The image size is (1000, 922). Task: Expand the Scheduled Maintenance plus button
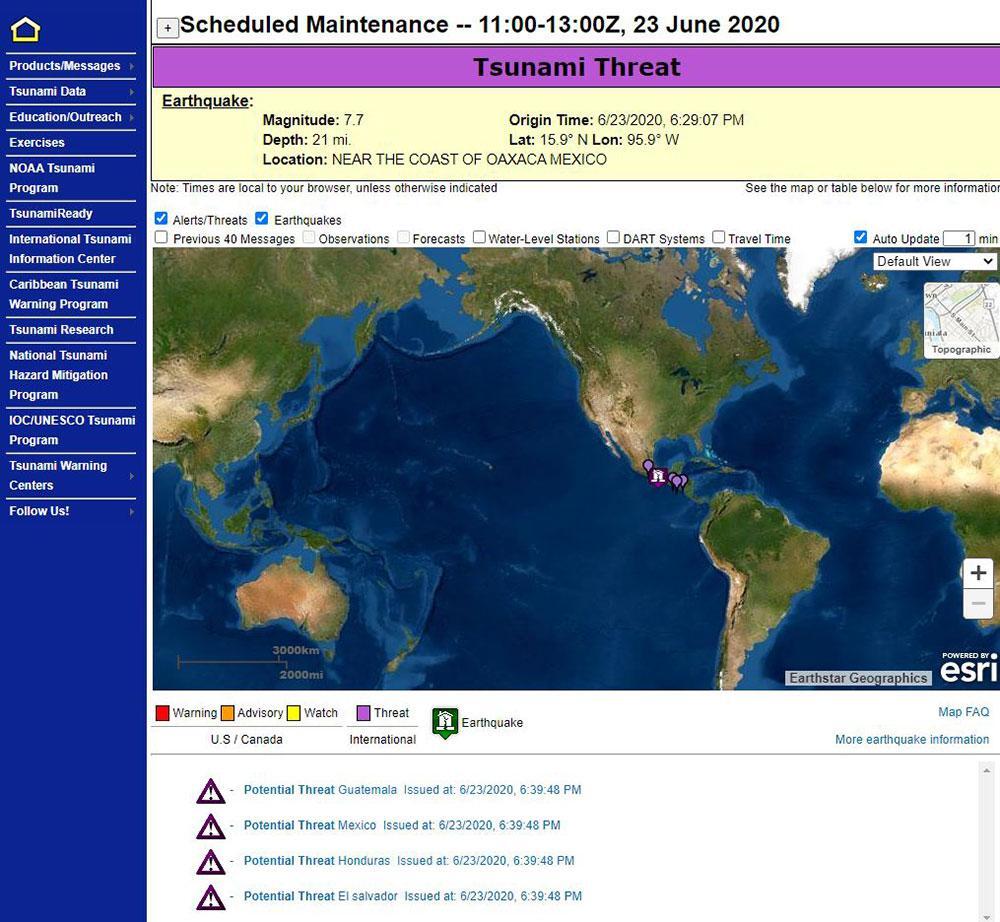tap(168, 28)
